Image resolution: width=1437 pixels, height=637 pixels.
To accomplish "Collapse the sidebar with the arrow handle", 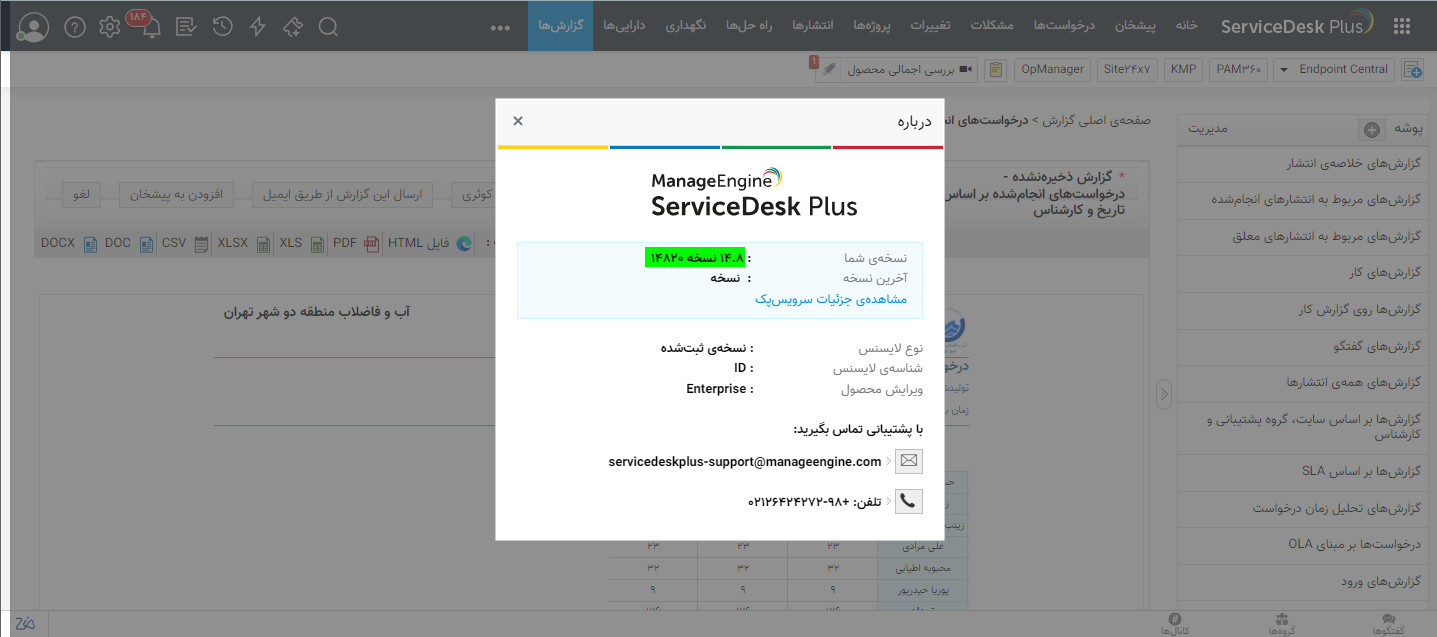I will coord(1163,396).
